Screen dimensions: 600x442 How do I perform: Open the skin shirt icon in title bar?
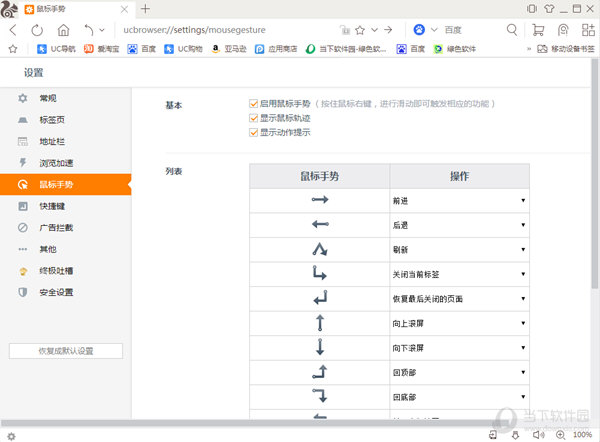549,8
